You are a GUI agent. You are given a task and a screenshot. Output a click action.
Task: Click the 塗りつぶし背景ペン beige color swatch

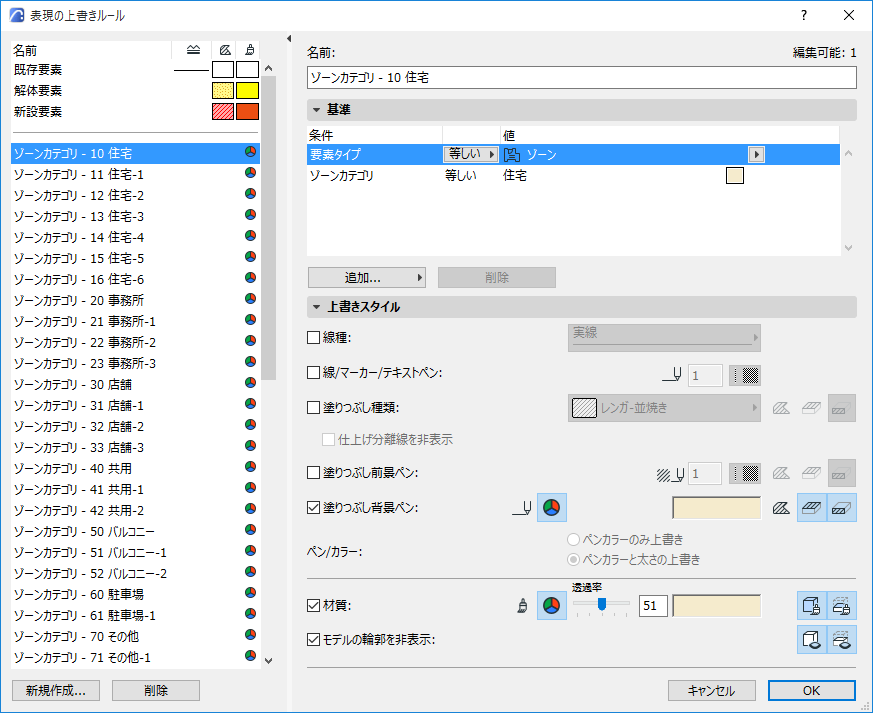pyautogui.click(x=717, y=508)
